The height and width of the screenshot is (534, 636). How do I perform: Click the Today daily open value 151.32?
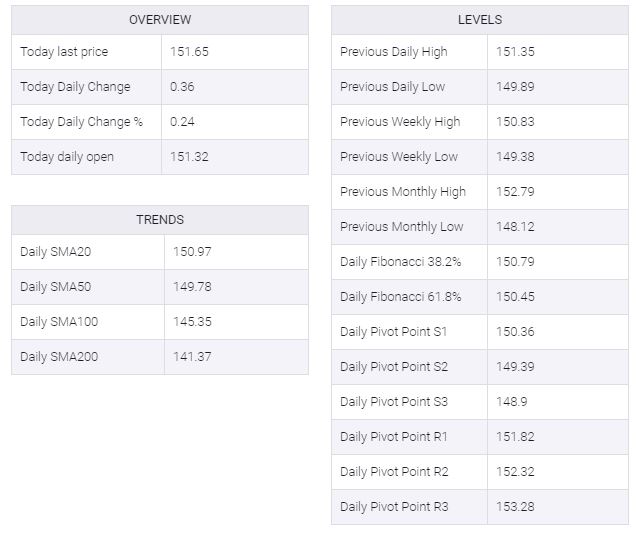click(x=189, y=157)
